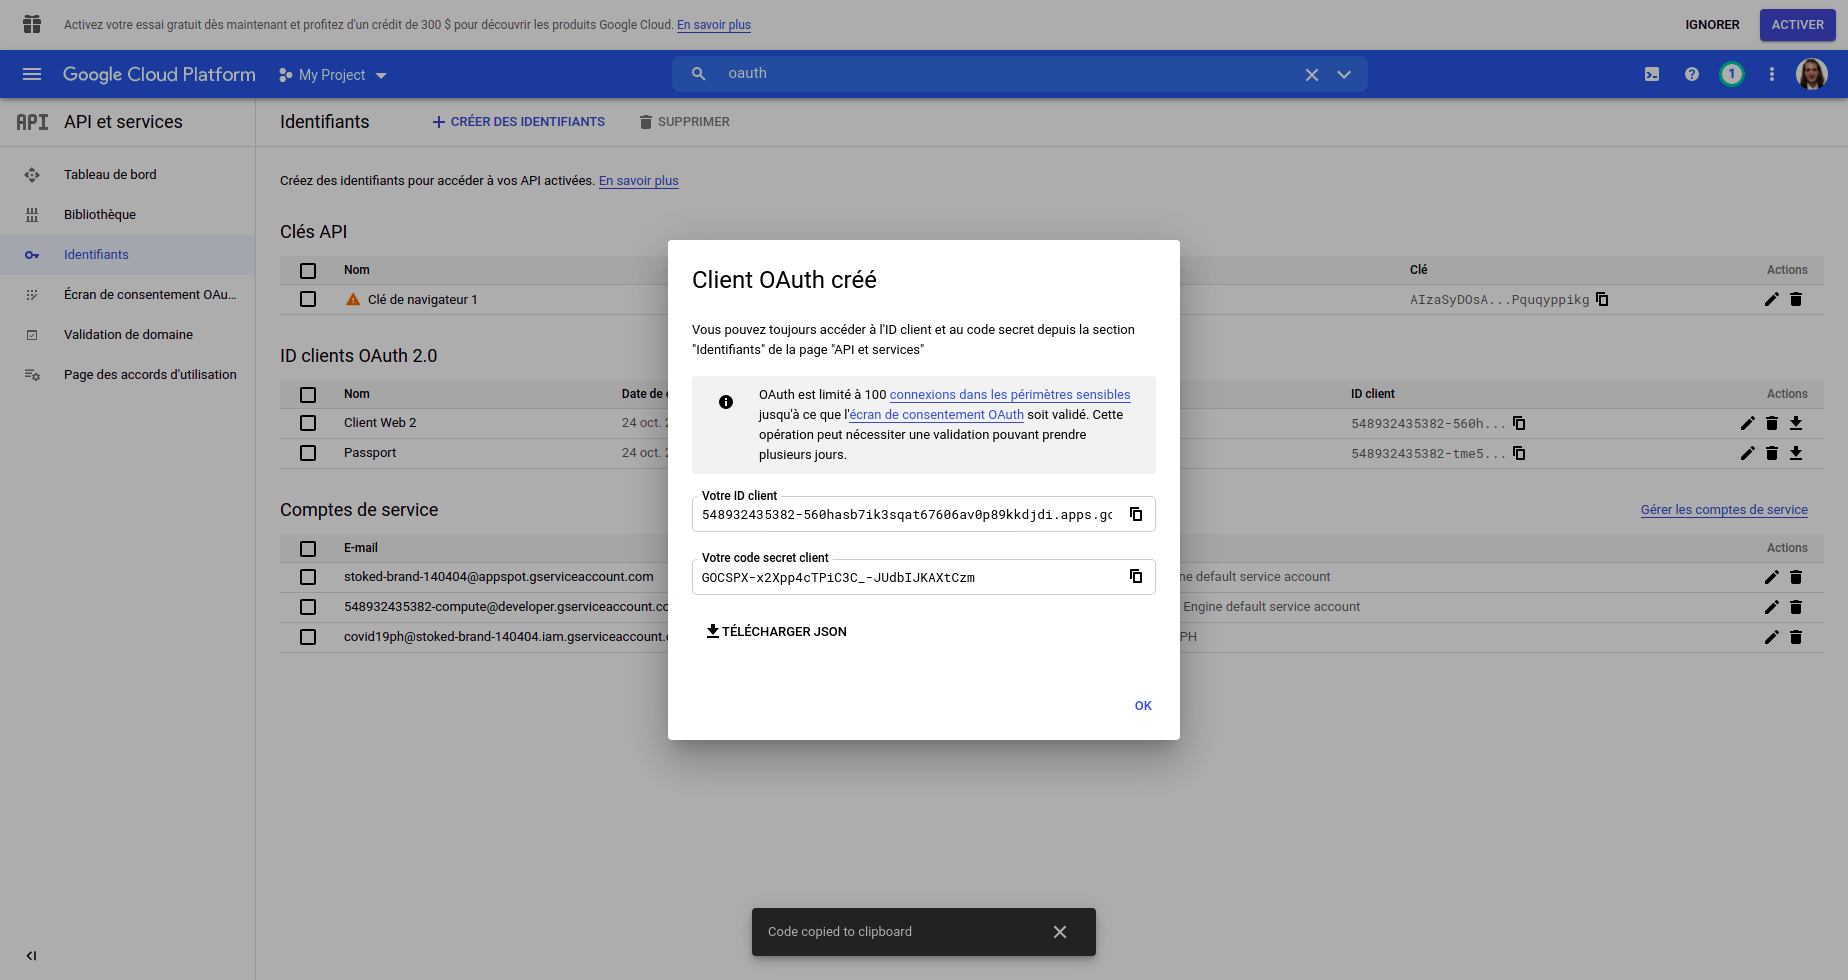Confirm the dialog with OK
1848x980 pixels.
(1143, 706)
